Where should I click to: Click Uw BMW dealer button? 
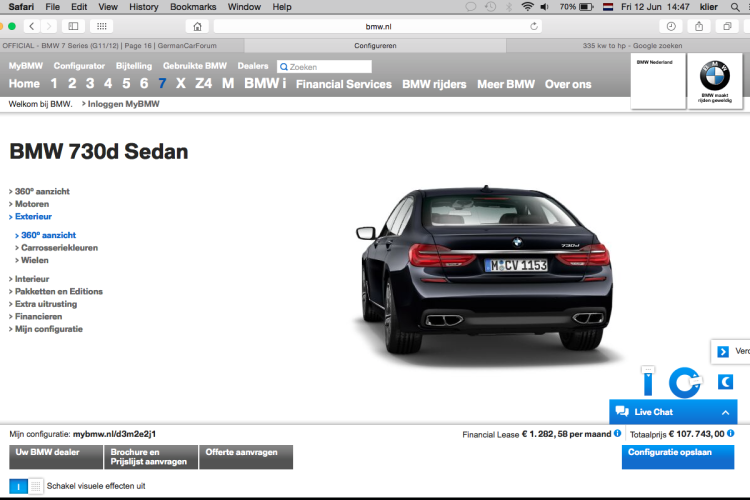tap(55, 457)
